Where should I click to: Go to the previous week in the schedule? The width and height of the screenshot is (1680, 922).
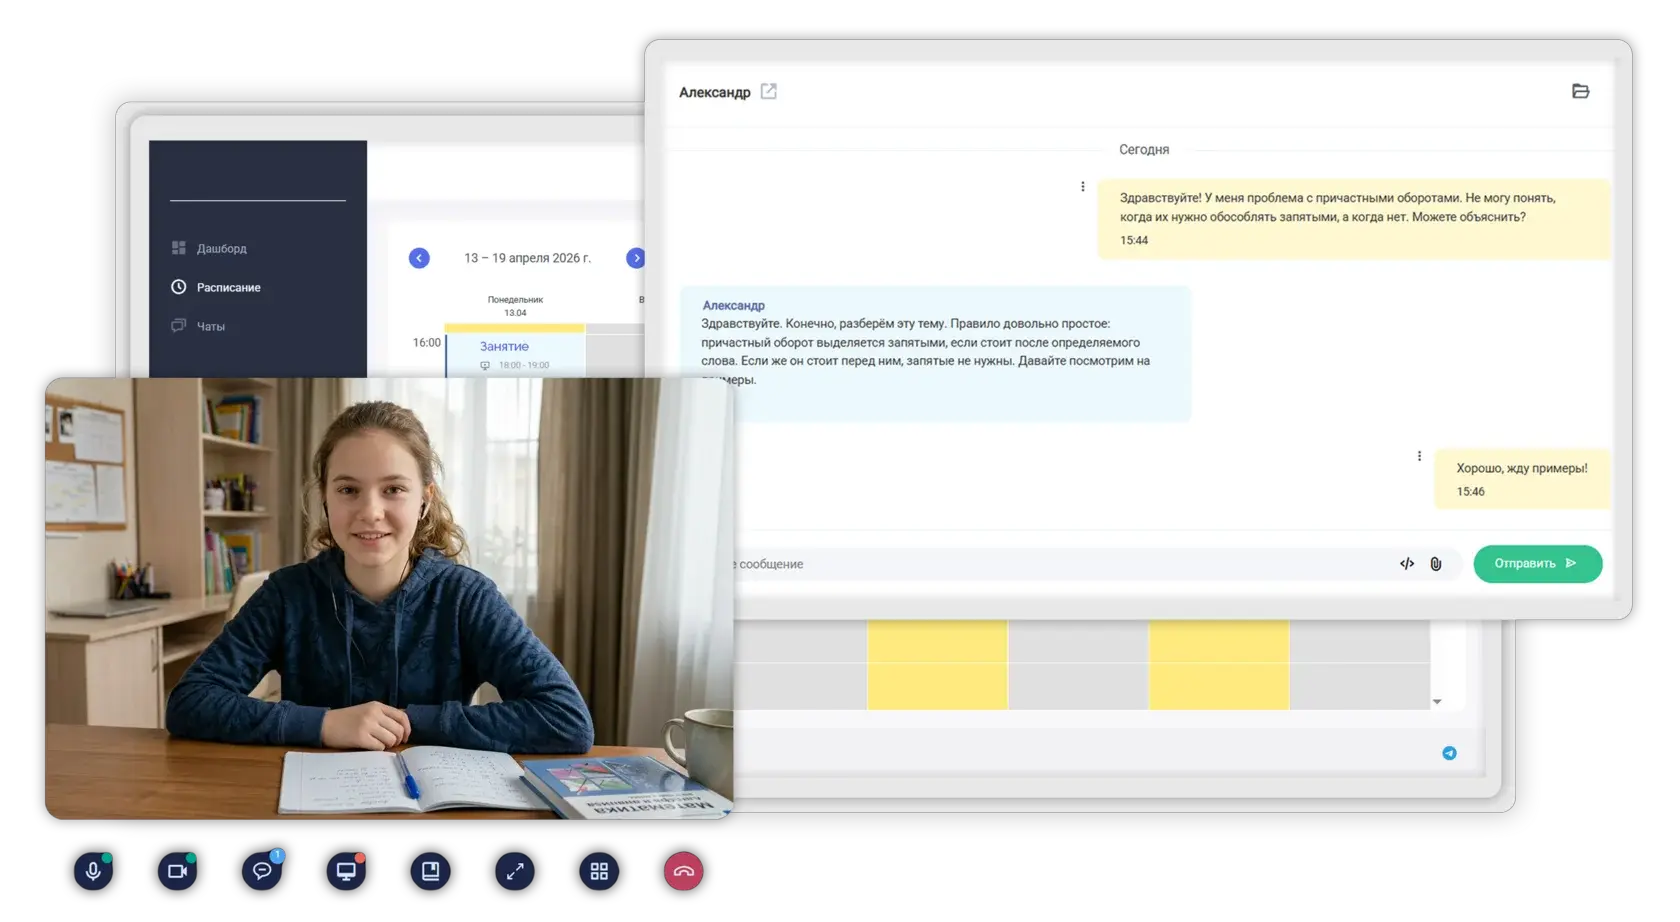click(419, 258)
